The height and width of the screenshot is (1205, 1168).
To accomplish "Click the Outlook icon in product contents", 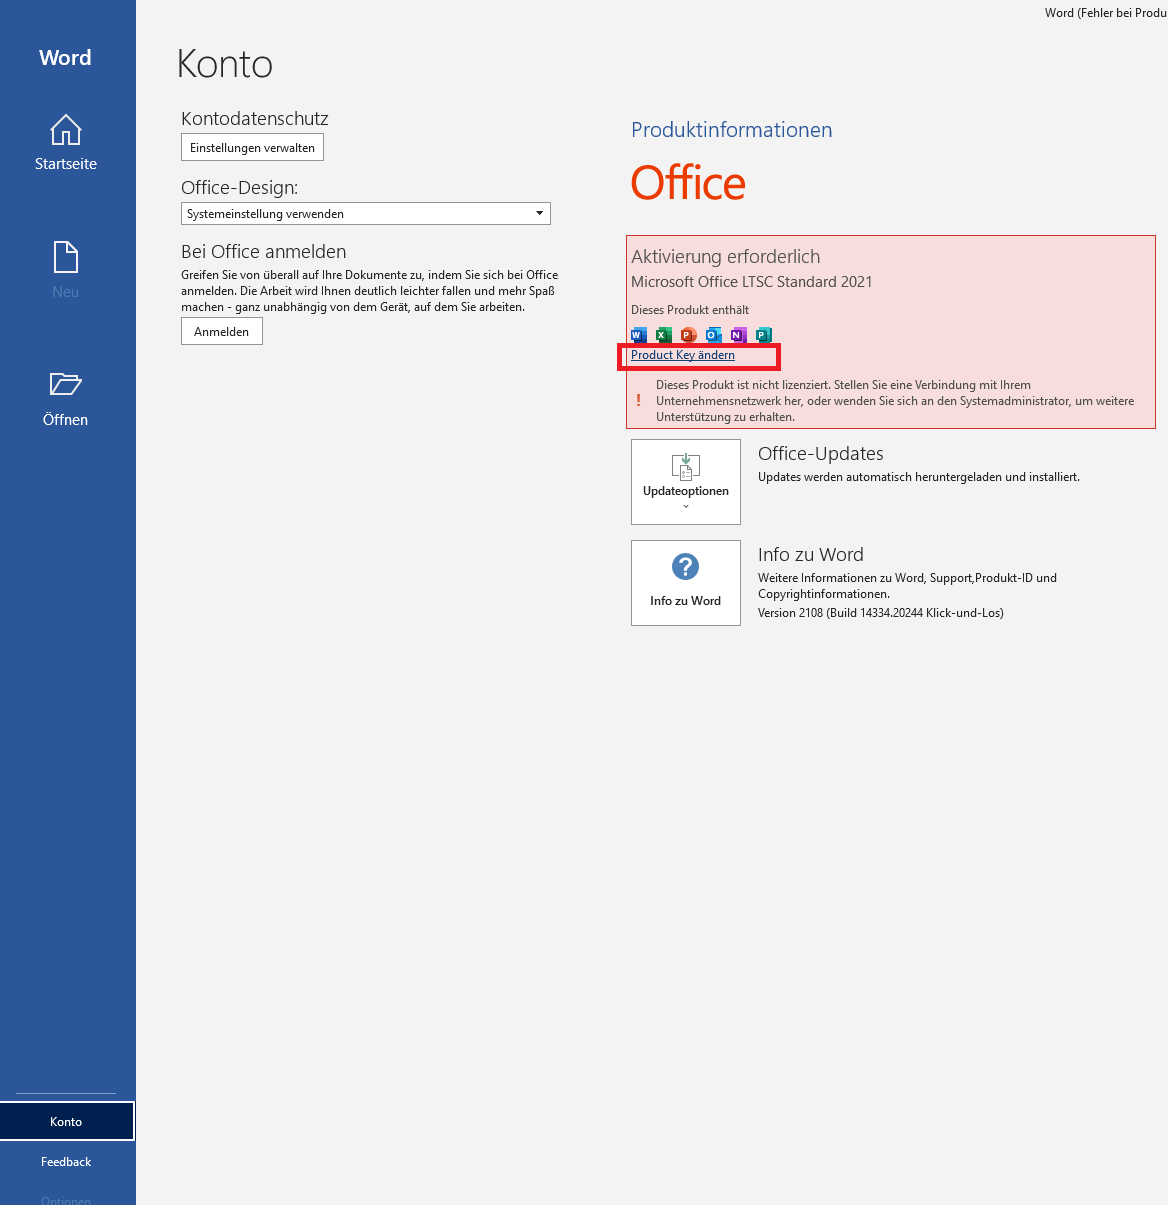I will click(713, 335).
